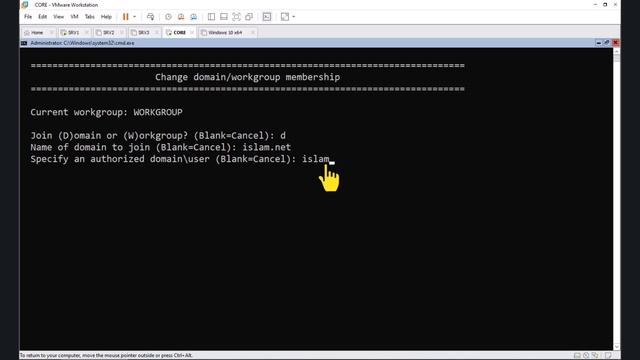Open the snapshot manager icon
The image size is (640, 360).
193,17
